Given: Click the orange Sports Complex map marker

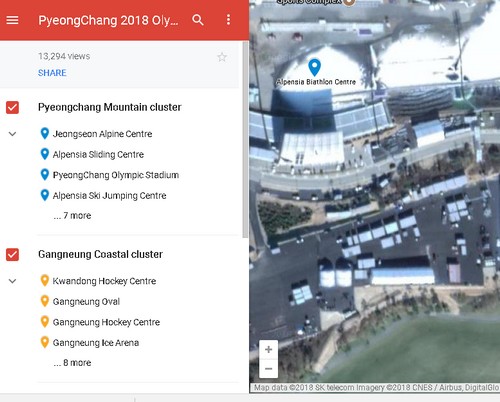Looking at the screenshot, I should point(349,2).
